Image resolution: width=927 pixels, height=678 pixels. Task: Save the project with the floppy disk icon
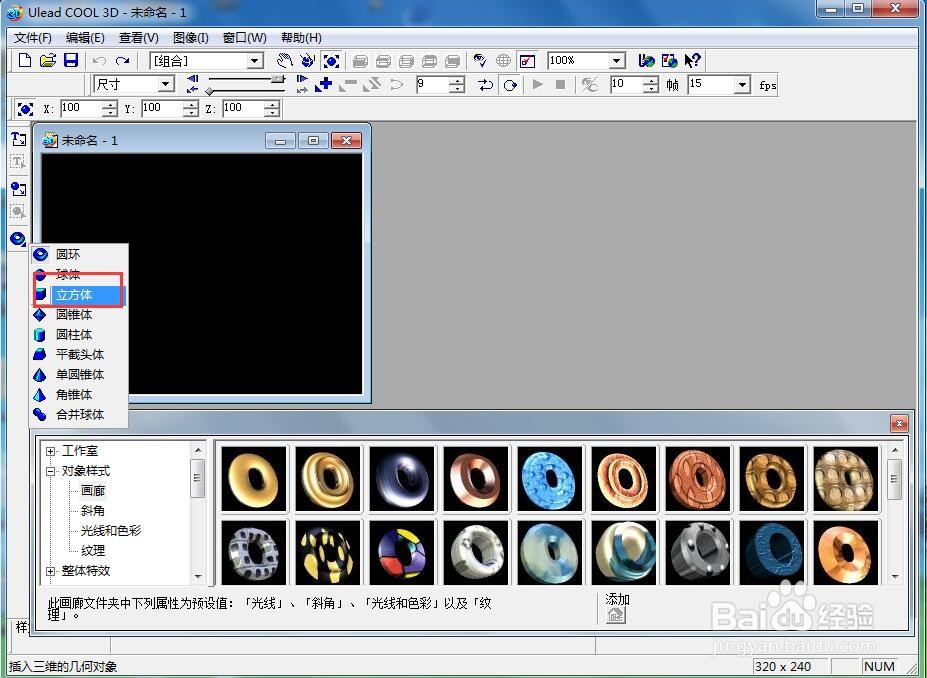pyautogui.click(x=71, y=60)
